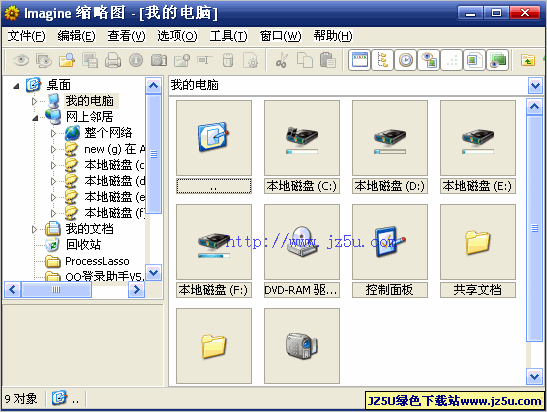Click tree panel scroll-up arrow
This screenshot has width=547, height=412.
(153, 85)
